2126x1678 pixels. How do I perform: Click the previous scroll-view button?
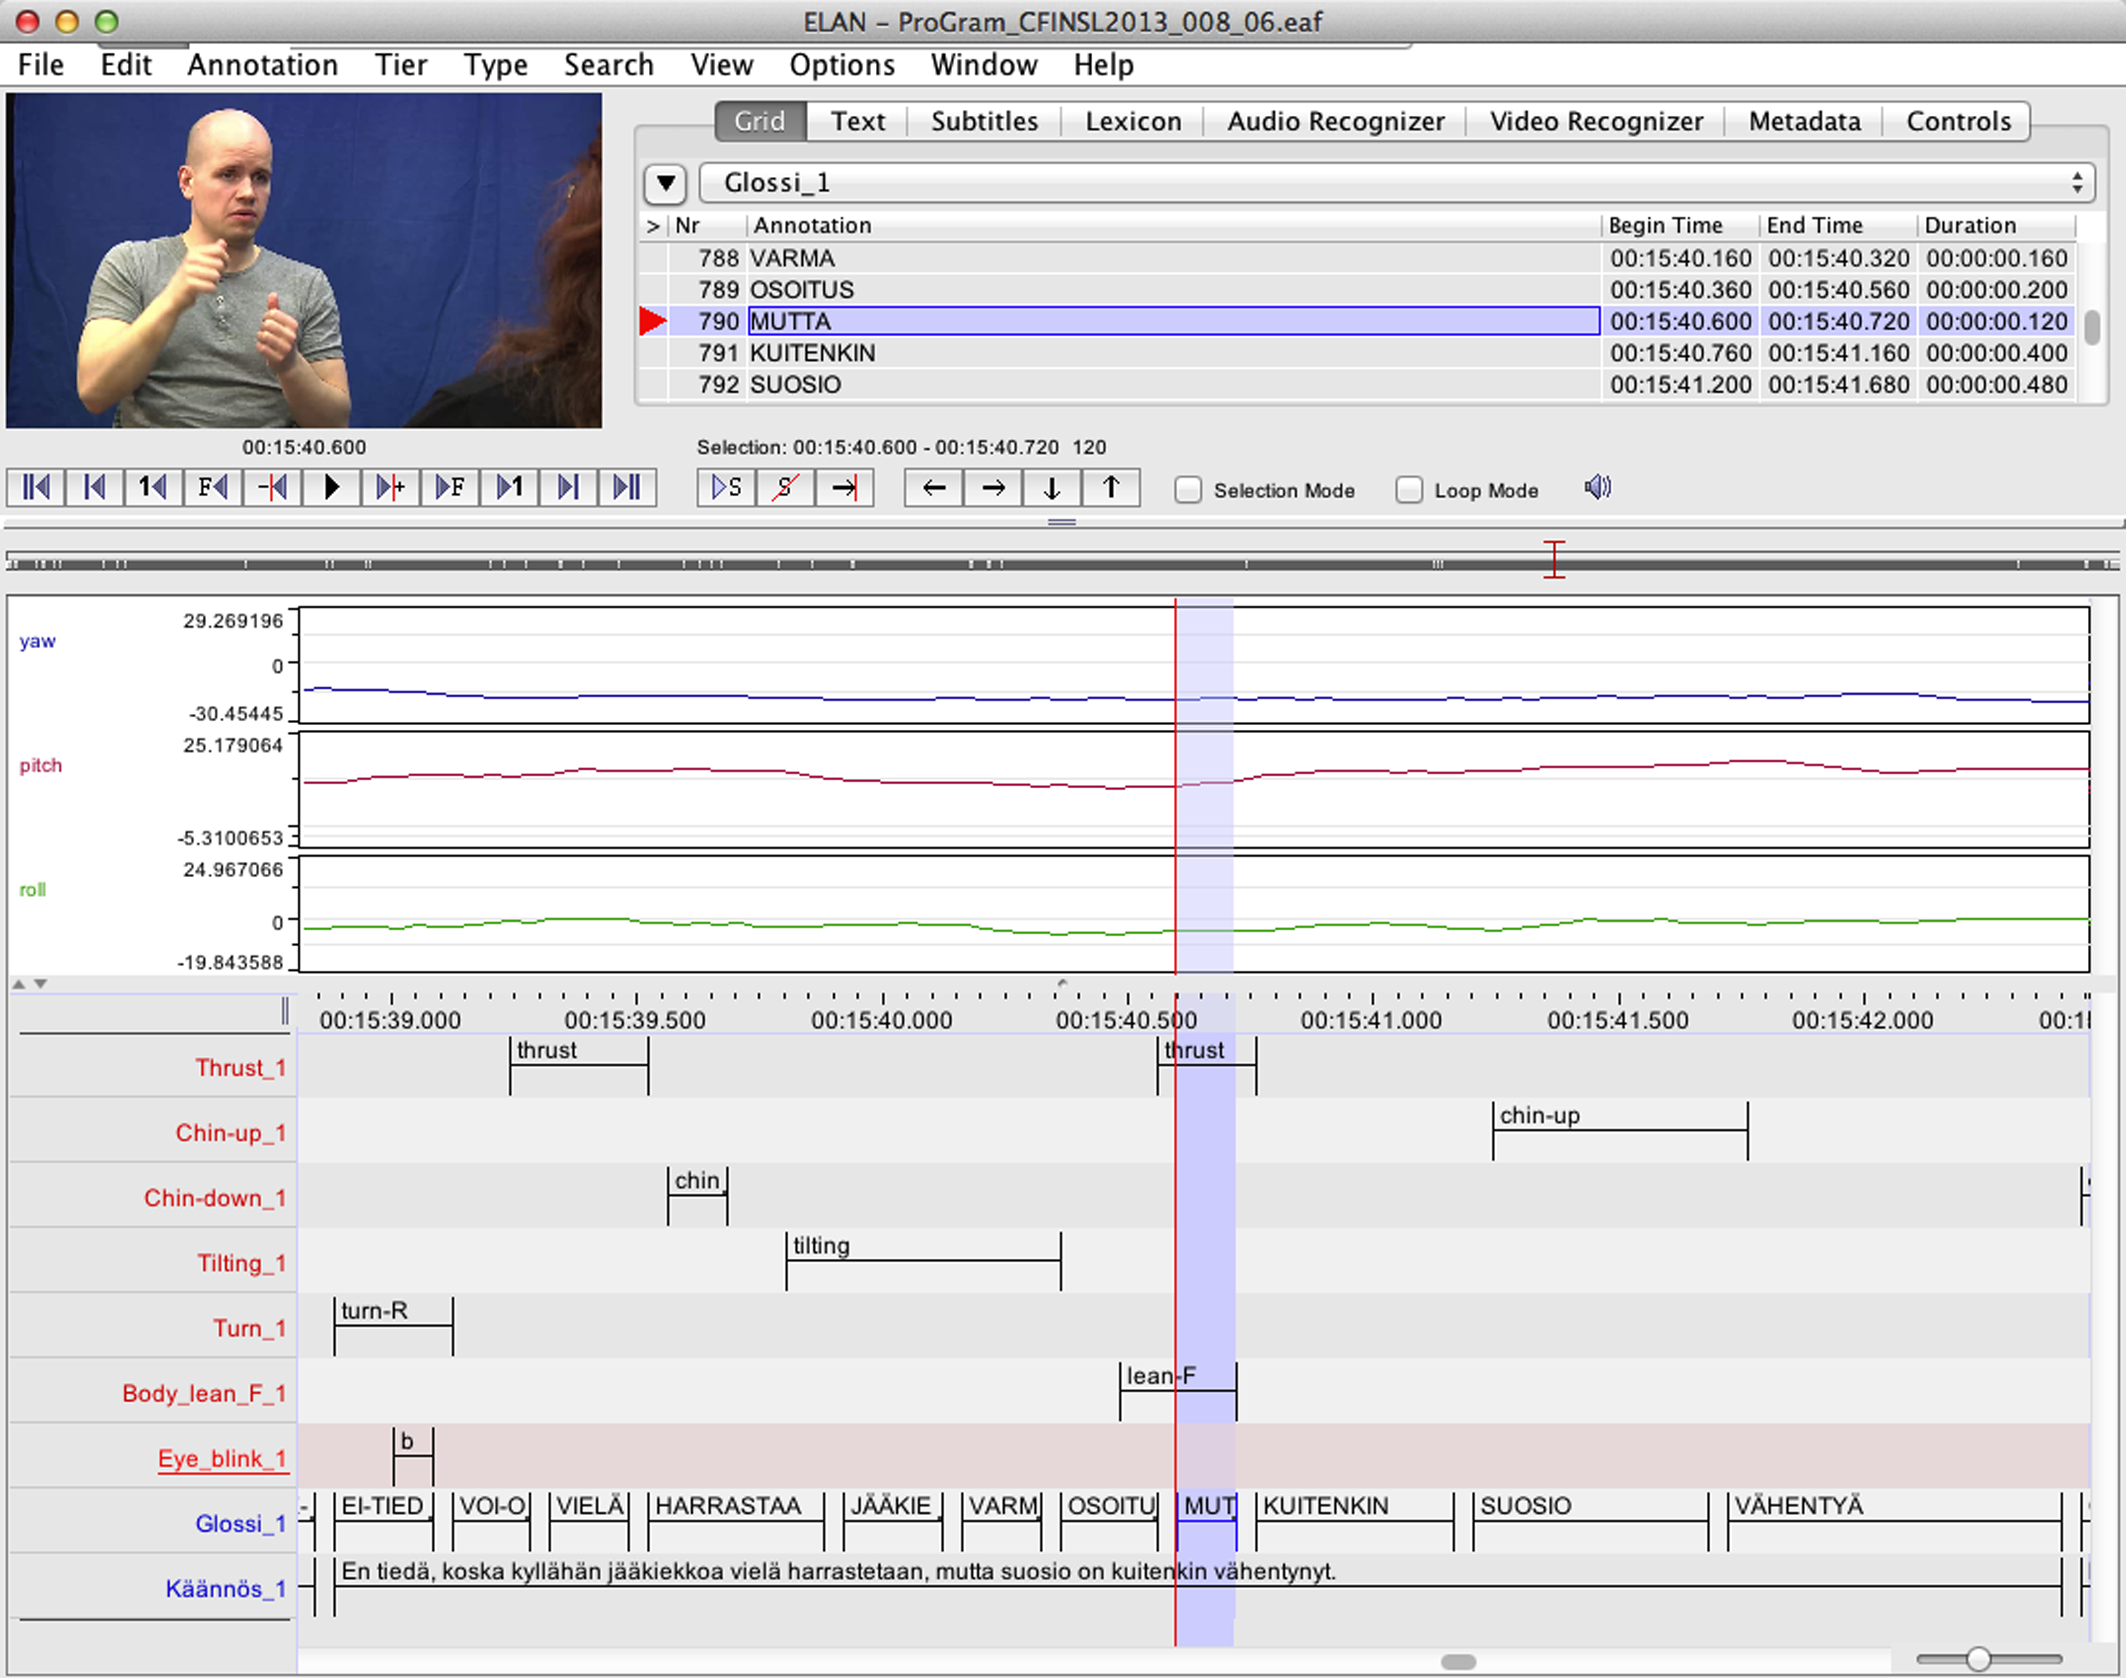95,488
